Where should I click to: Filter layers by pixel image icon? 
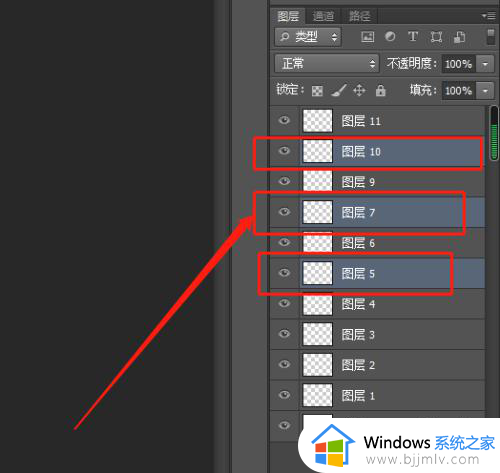coord(368,37)
